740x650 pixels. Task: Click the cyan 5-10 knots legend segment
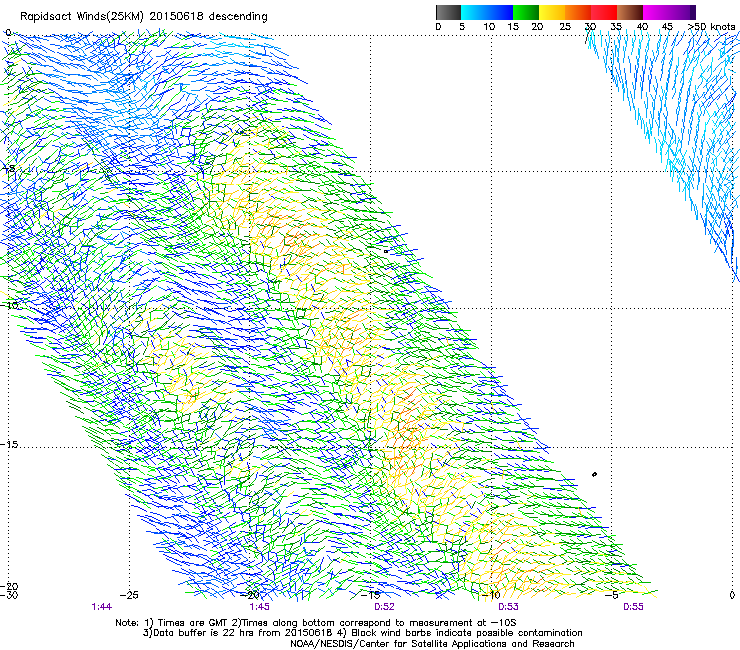[x=474, y=12]
